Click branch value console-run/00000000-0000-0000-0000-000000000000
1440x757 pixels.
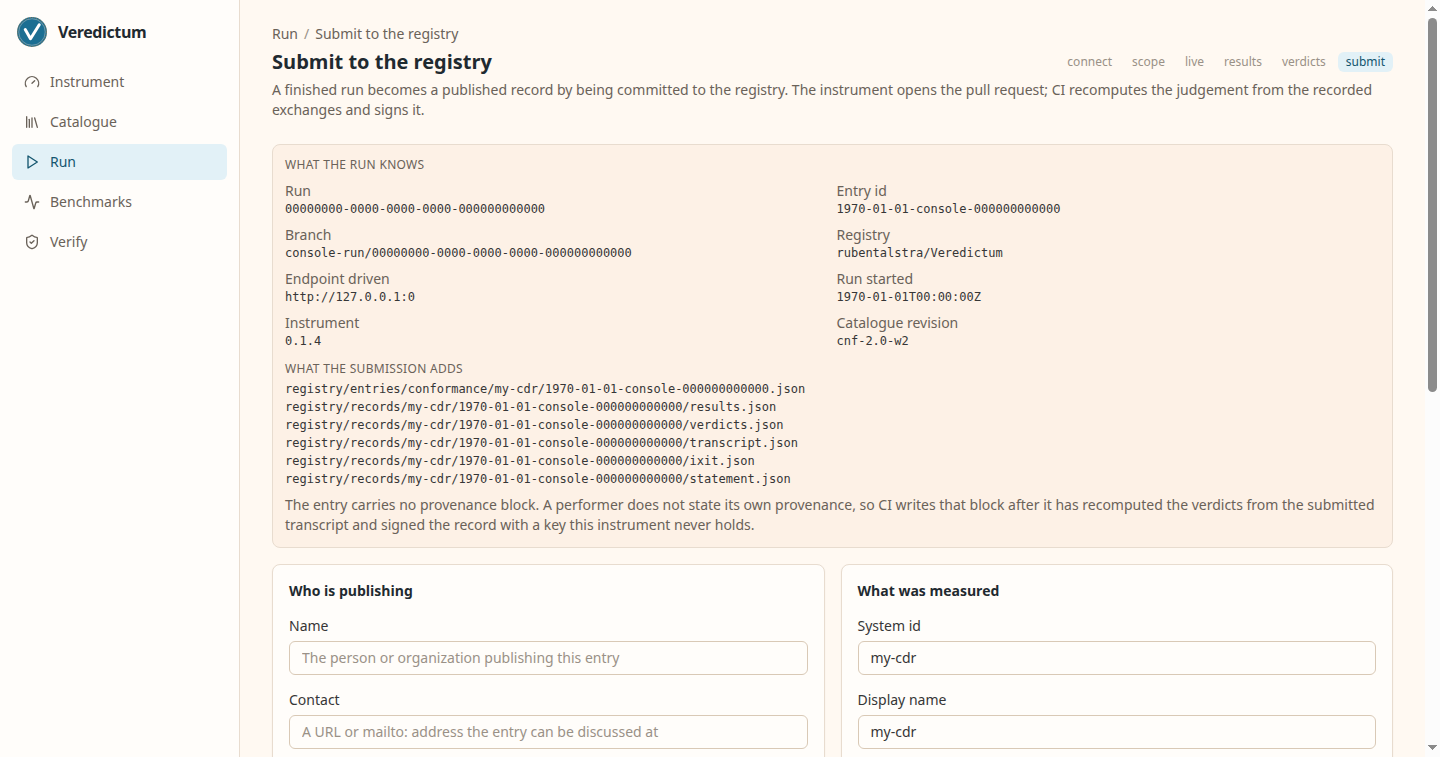[458, 253]
